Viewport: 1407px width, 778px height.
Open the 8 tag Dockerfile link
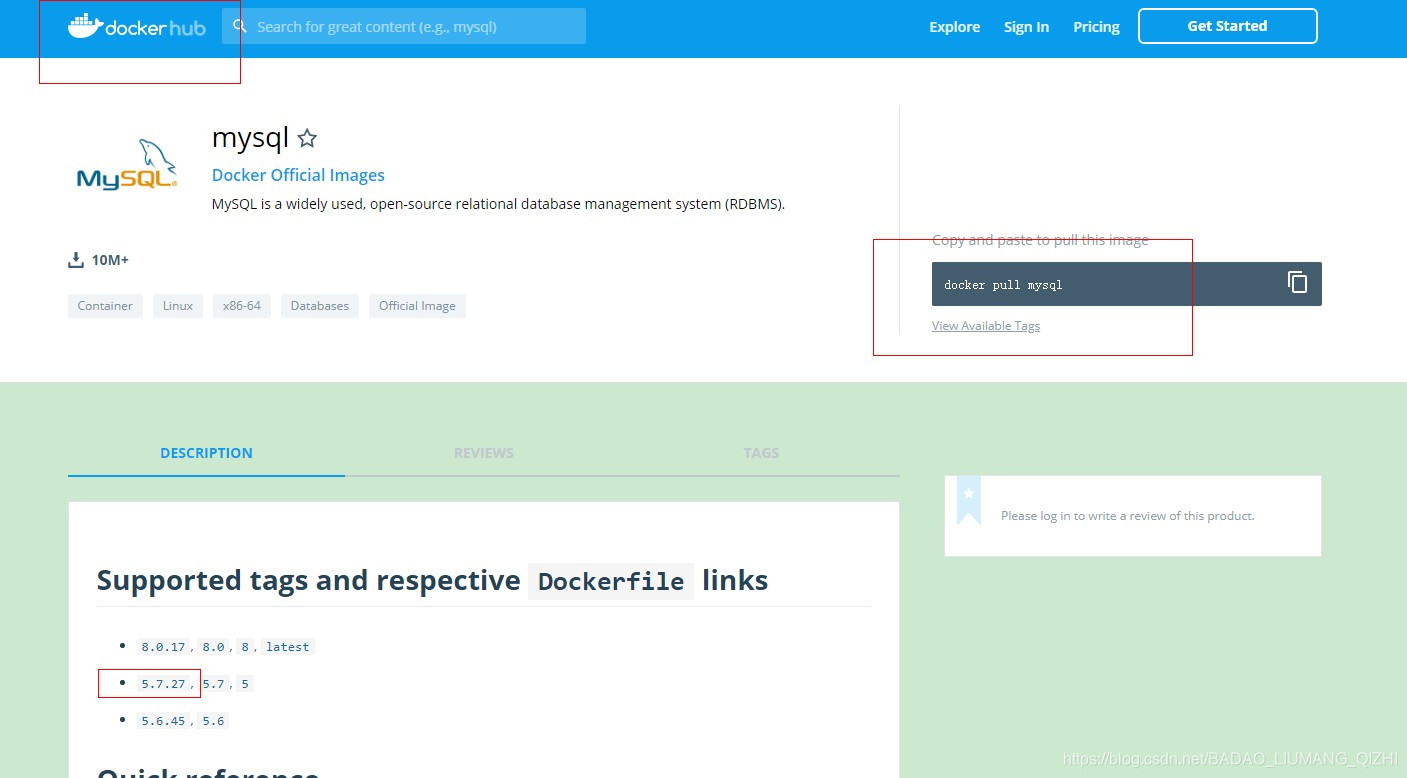[x=245, y=647]
